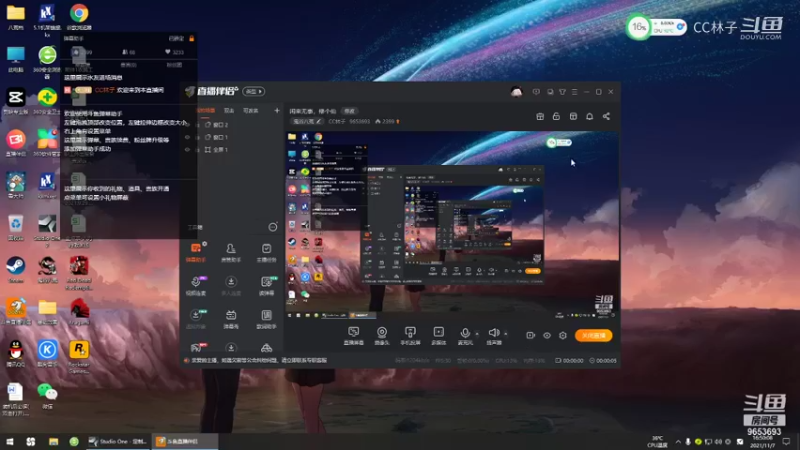Image resolution: width=800 pixels, height=450 pixels.
Task: Click the popularity count 2399
Action: (x=387, y=121)
